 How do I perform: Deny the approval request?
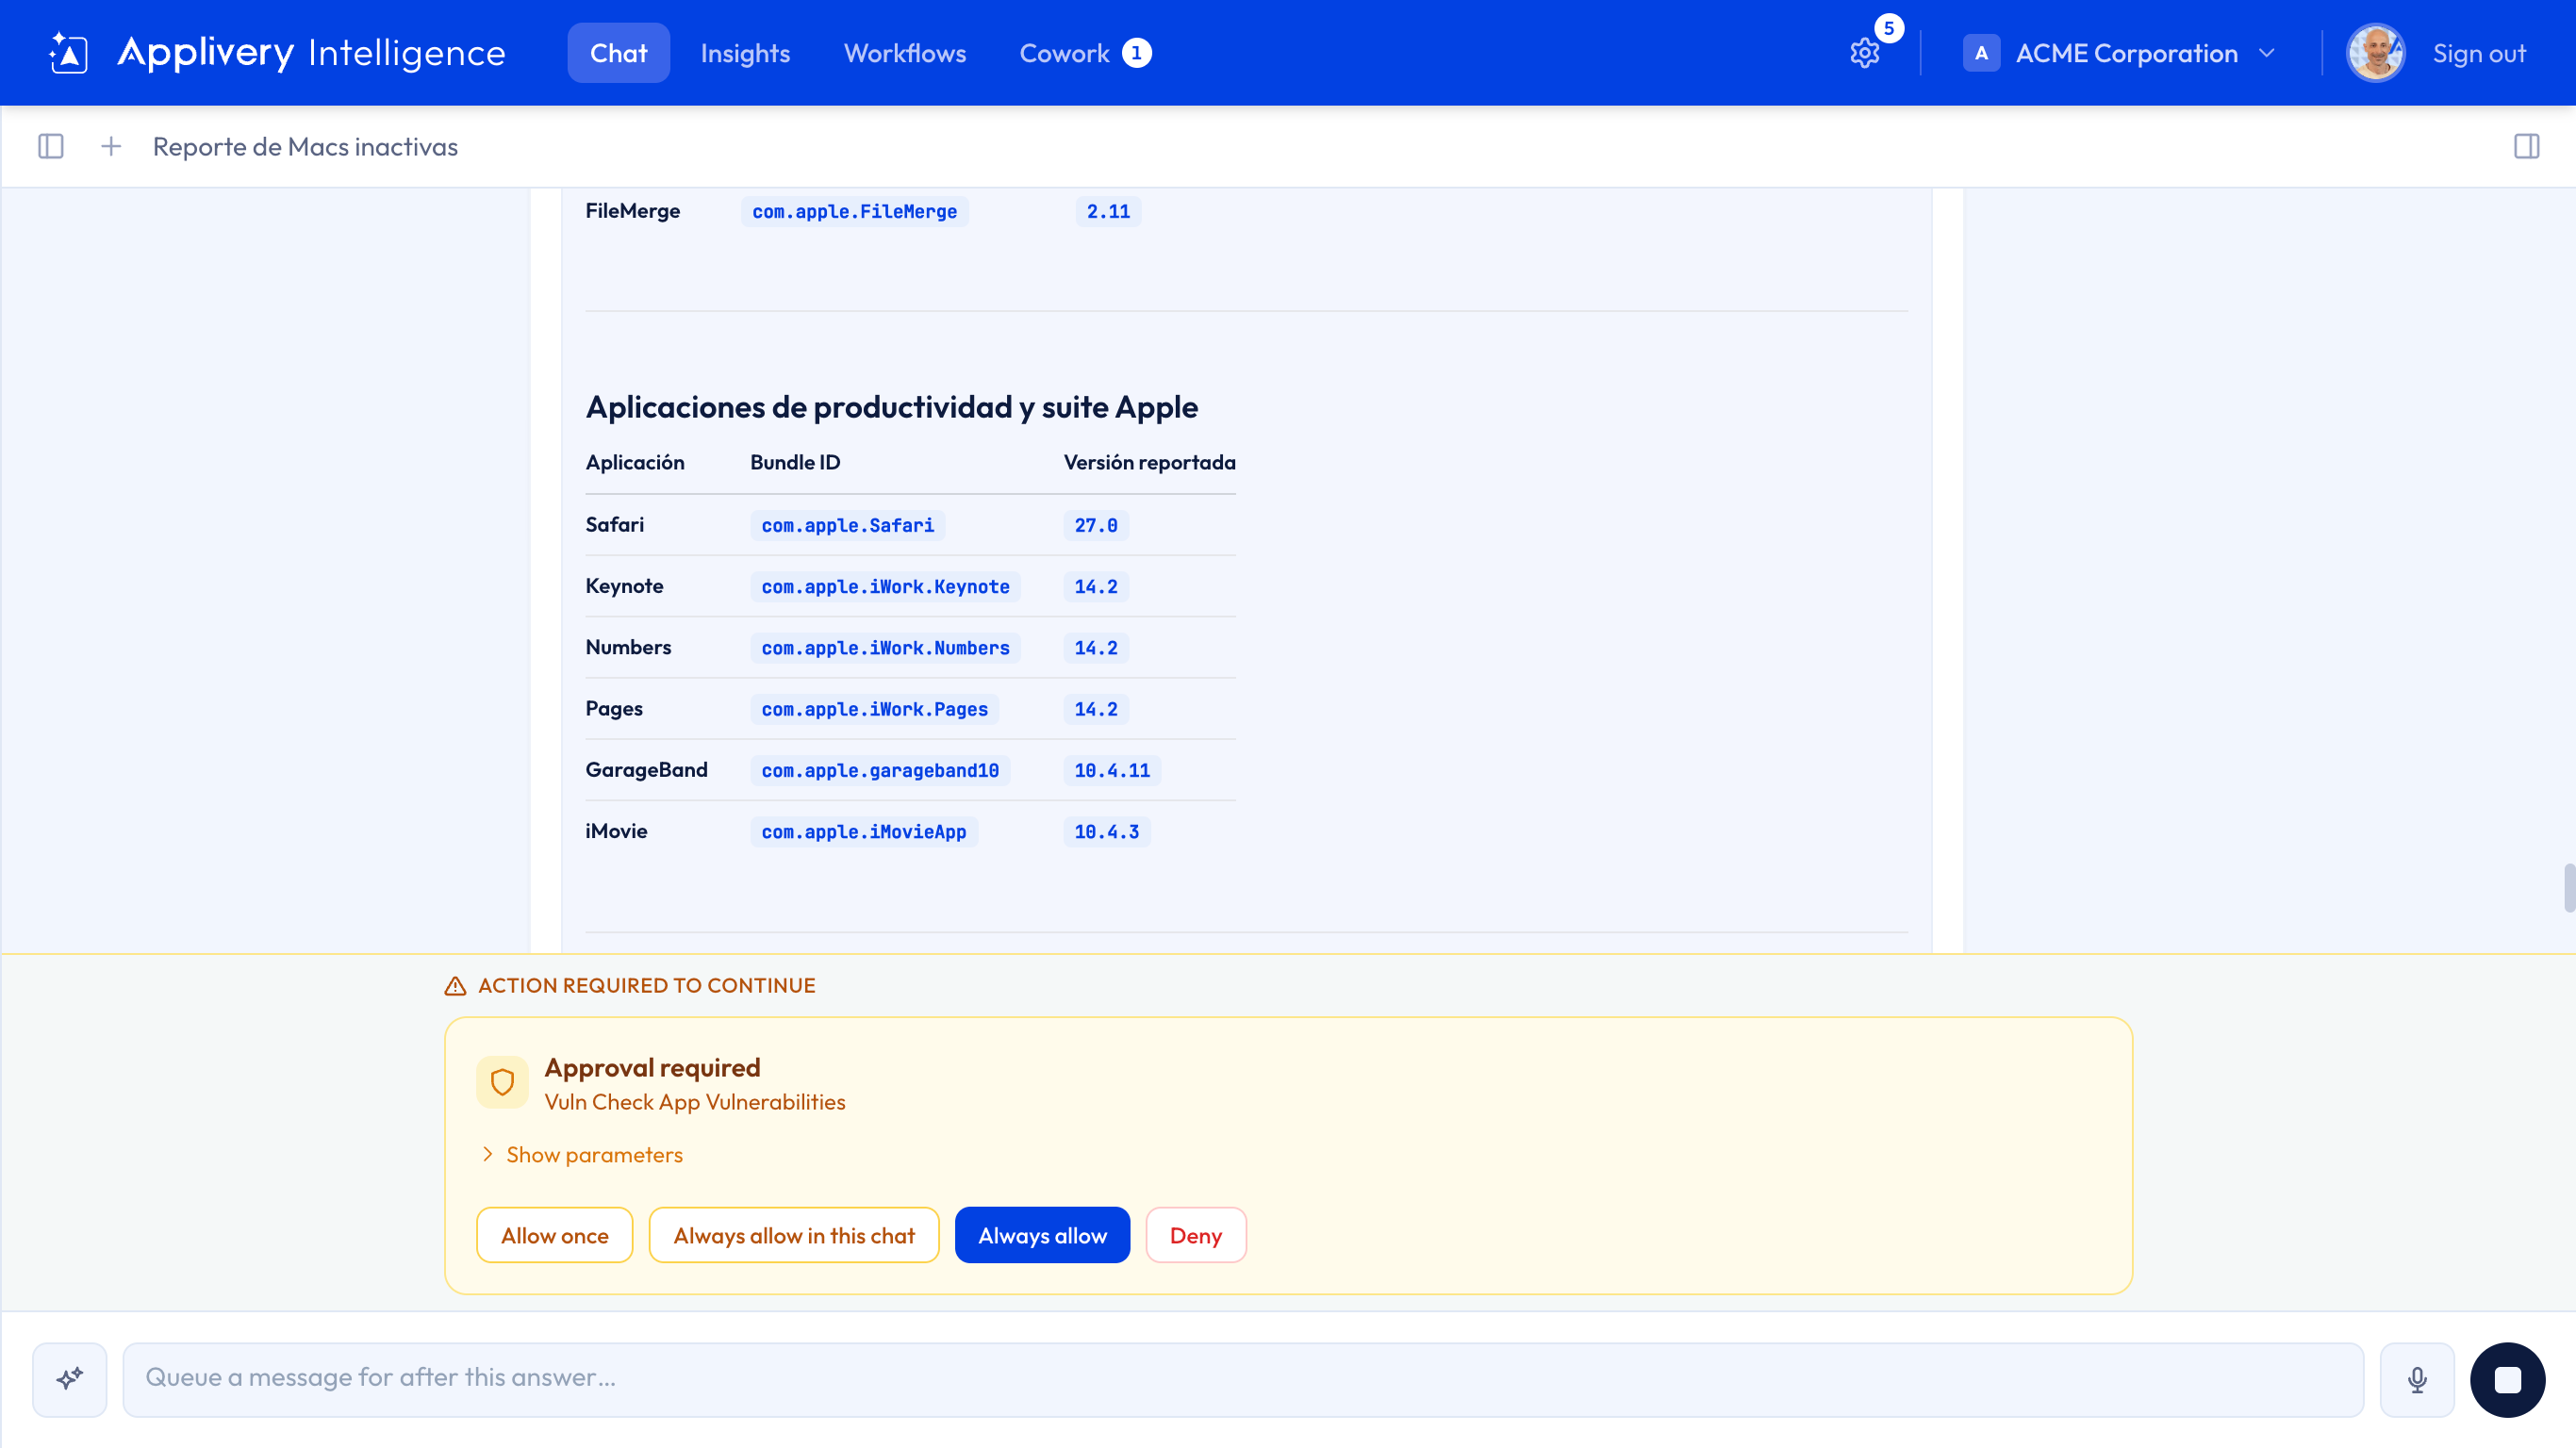pyautogui.click(x=1196, y=1236)
